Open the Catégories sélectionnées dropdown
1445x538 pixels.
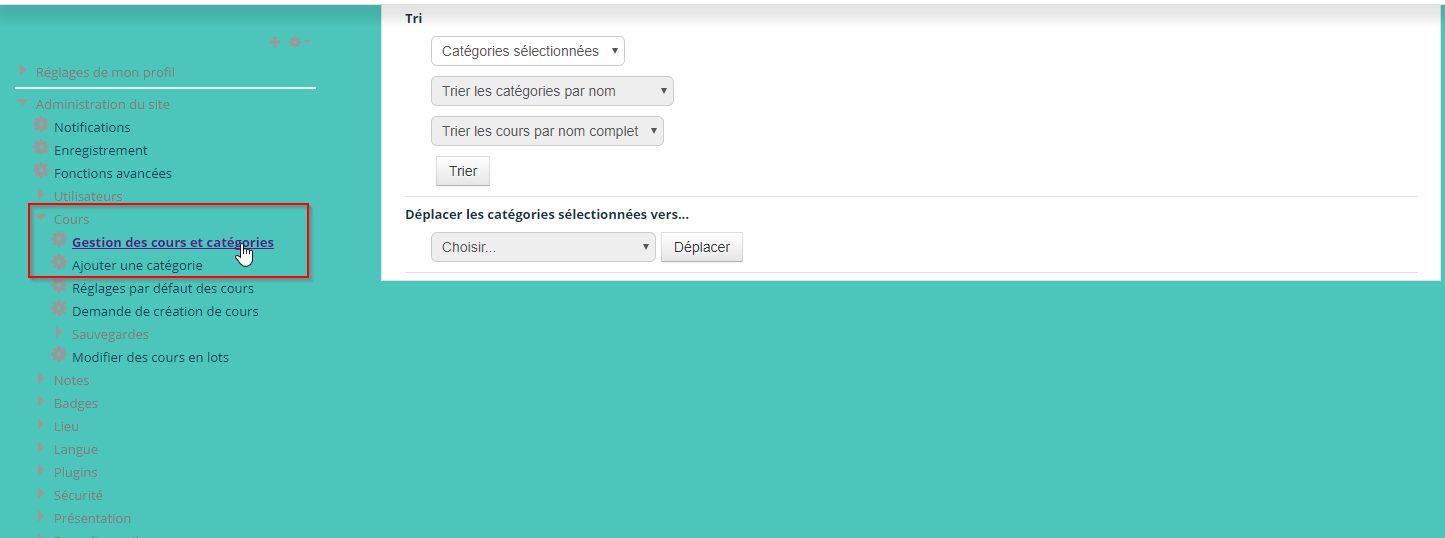(x=527, y=51)
